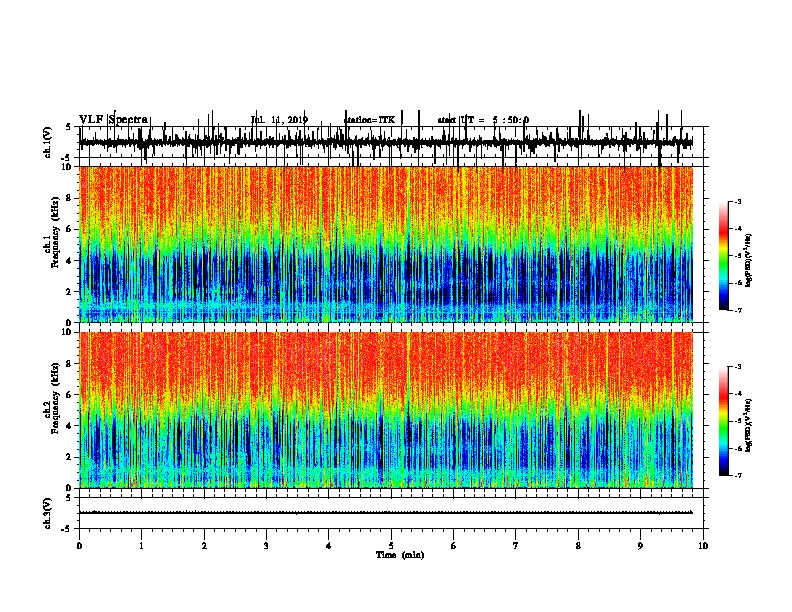
Task: Click the '-3' value atop ch.2 colorbar
Action: pyautogui.click(x=738, y=367)
